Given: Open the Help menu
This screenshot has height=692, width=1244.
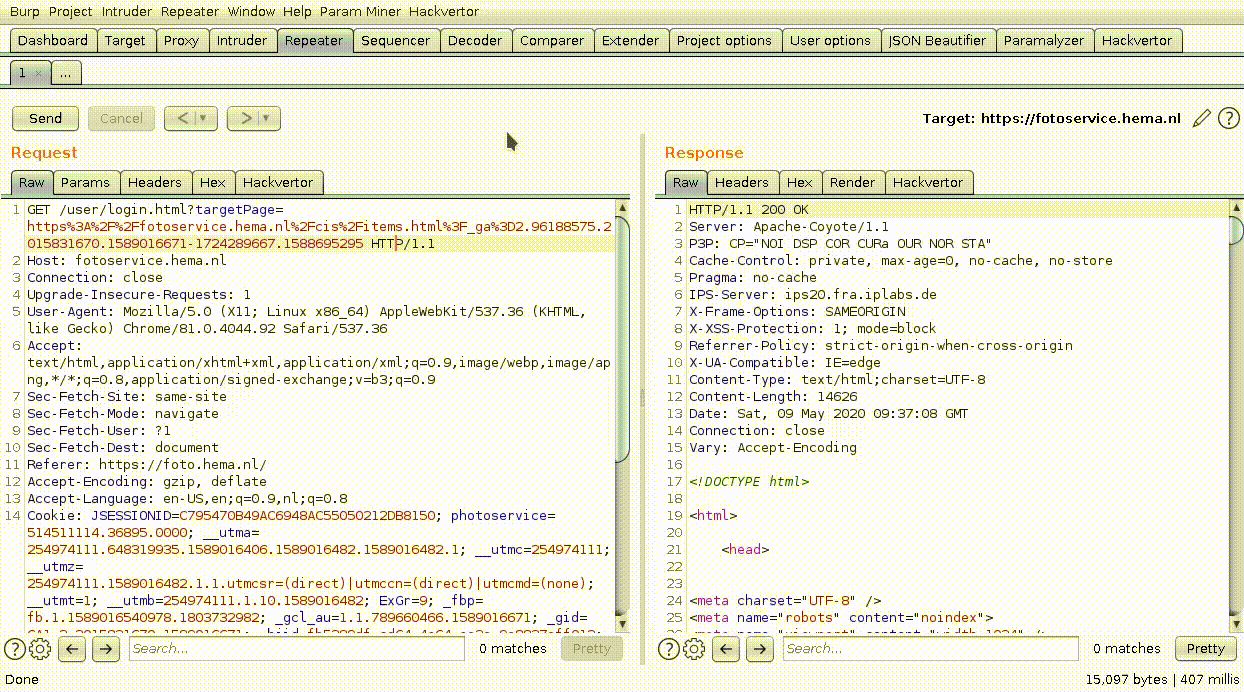Looking at the screenshot, I should coord(297,11).
